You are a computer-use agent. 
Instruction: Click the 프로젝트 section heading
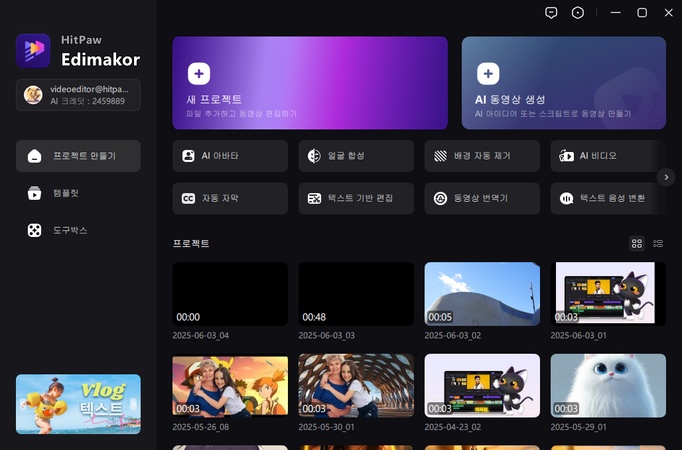(x=191, y=243)
